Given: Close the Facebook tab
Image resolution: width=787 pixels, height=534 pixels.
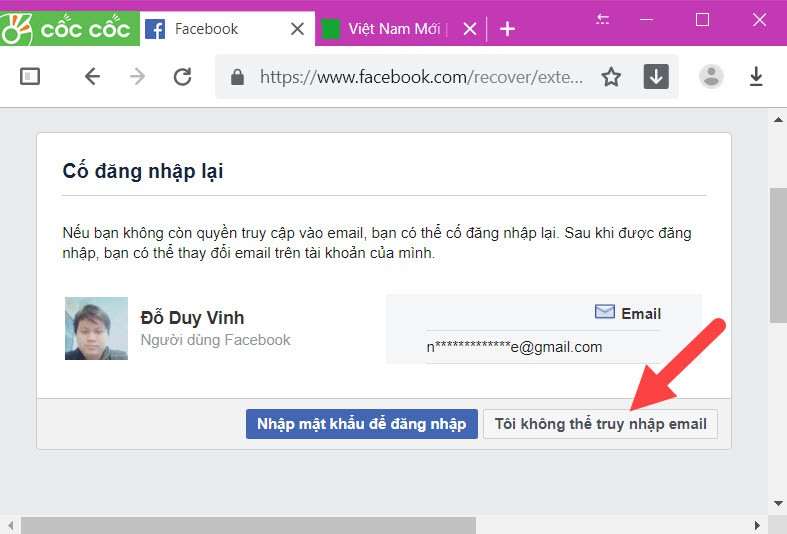Looking at the screenshot, I should click(x=297, y=29).
